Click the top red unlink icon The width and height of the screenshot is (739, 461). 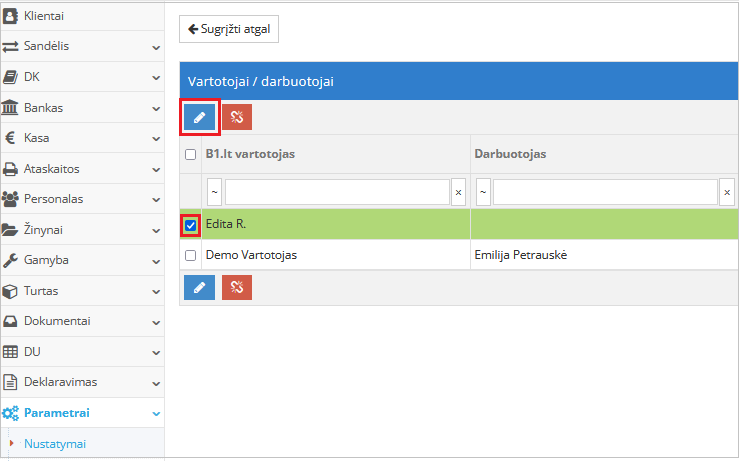pos(237,117)
